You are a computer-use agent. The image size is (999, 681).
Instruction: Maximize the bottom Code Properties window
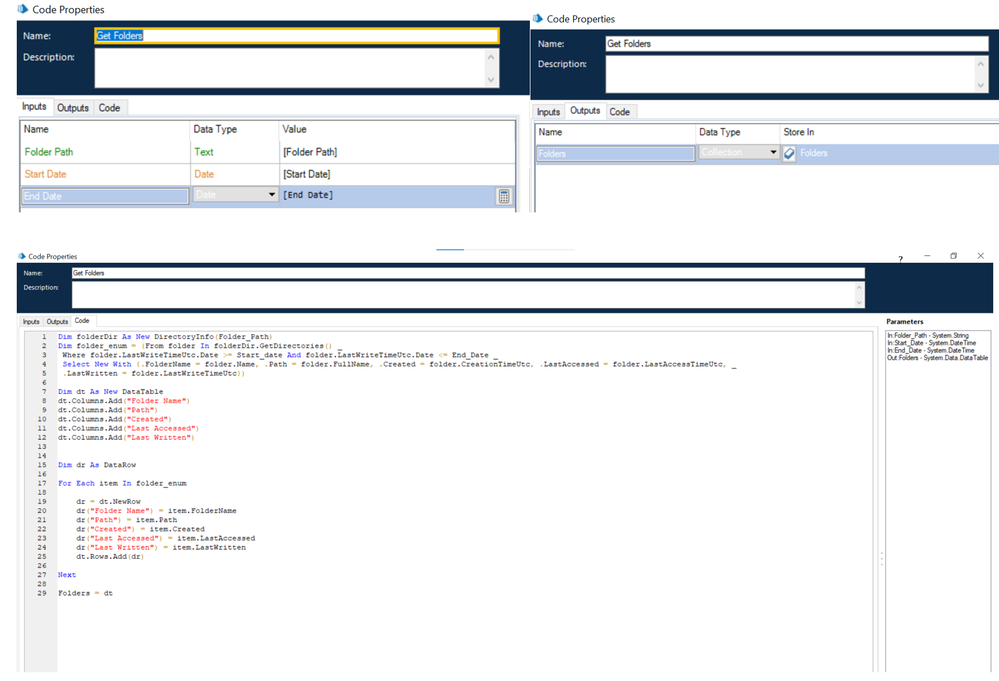point(953,256)
